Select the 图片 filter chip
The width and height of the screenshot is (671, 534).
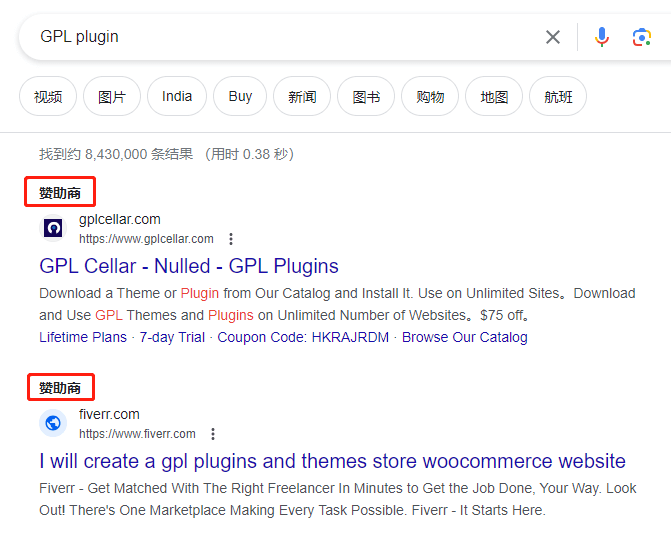(112, 97)
